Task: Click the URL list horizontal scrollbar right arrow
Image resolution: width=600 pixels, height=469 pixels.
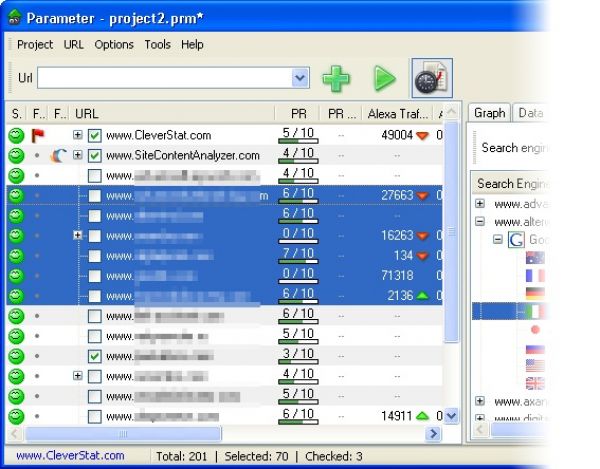Action: pyautogui.click(x=433, y=433)
